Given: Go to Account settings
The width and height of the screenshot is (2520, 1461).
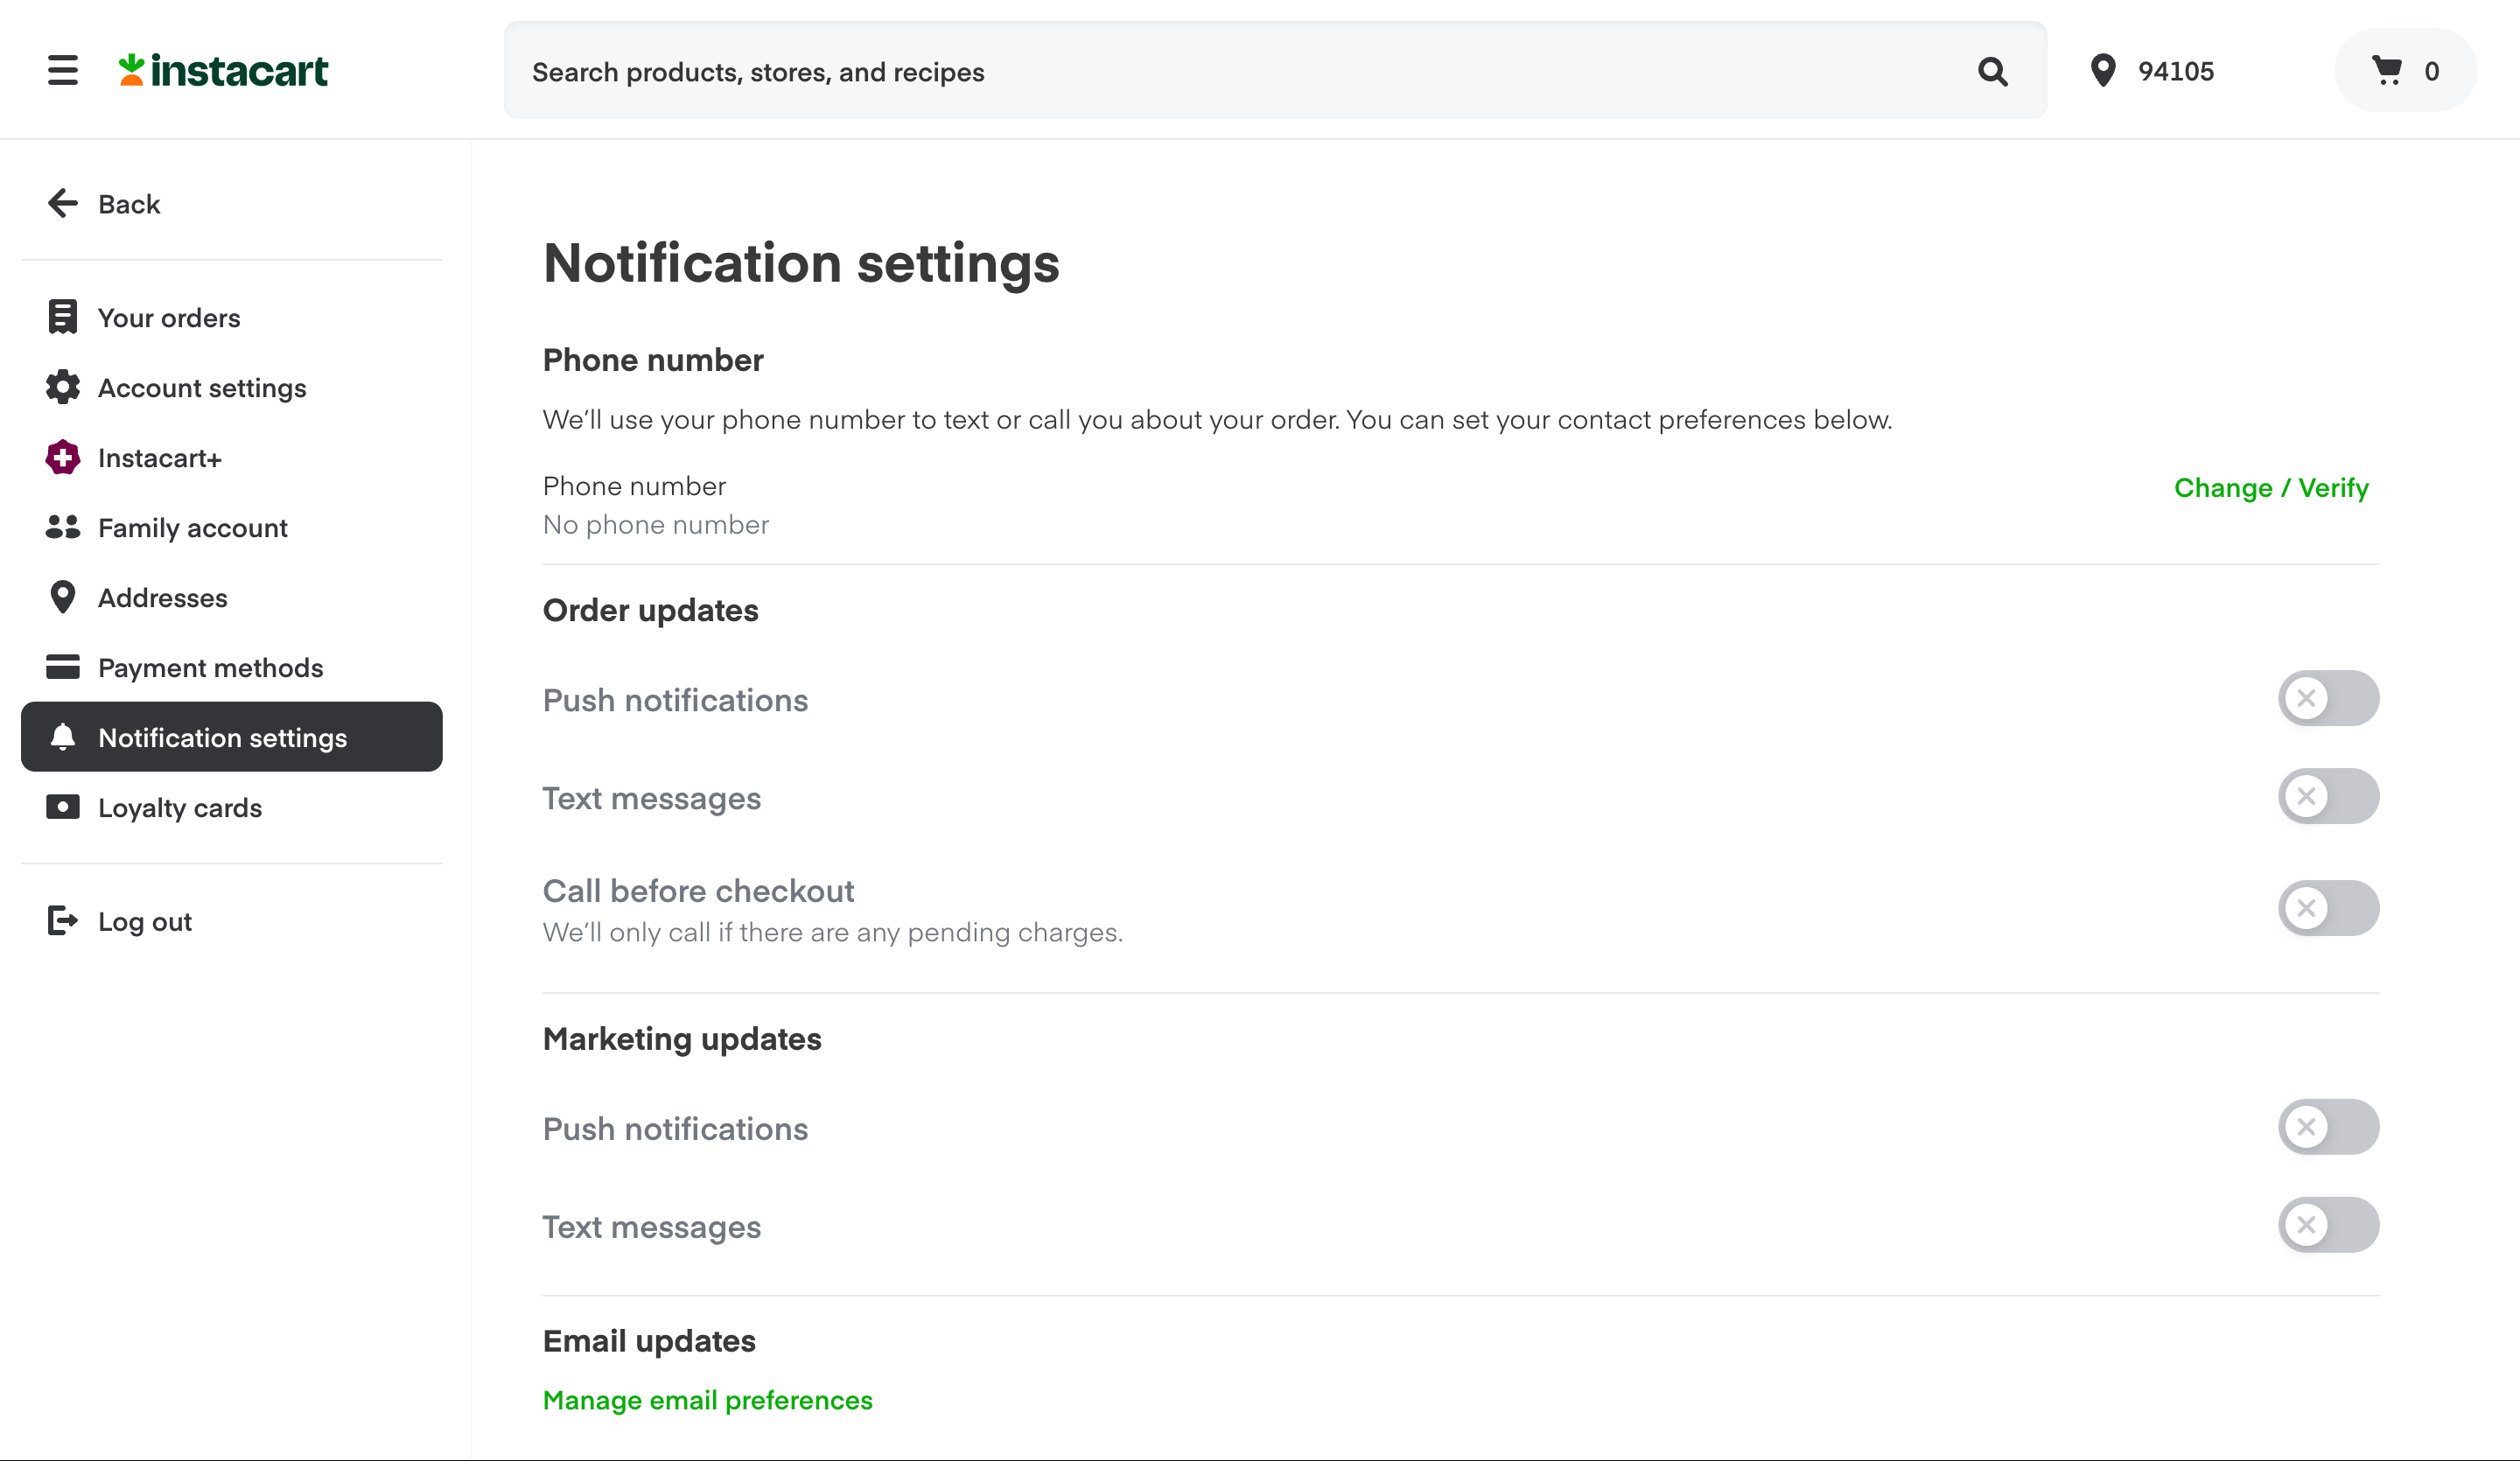Looking at the screenshot, I should click(232, 387).
